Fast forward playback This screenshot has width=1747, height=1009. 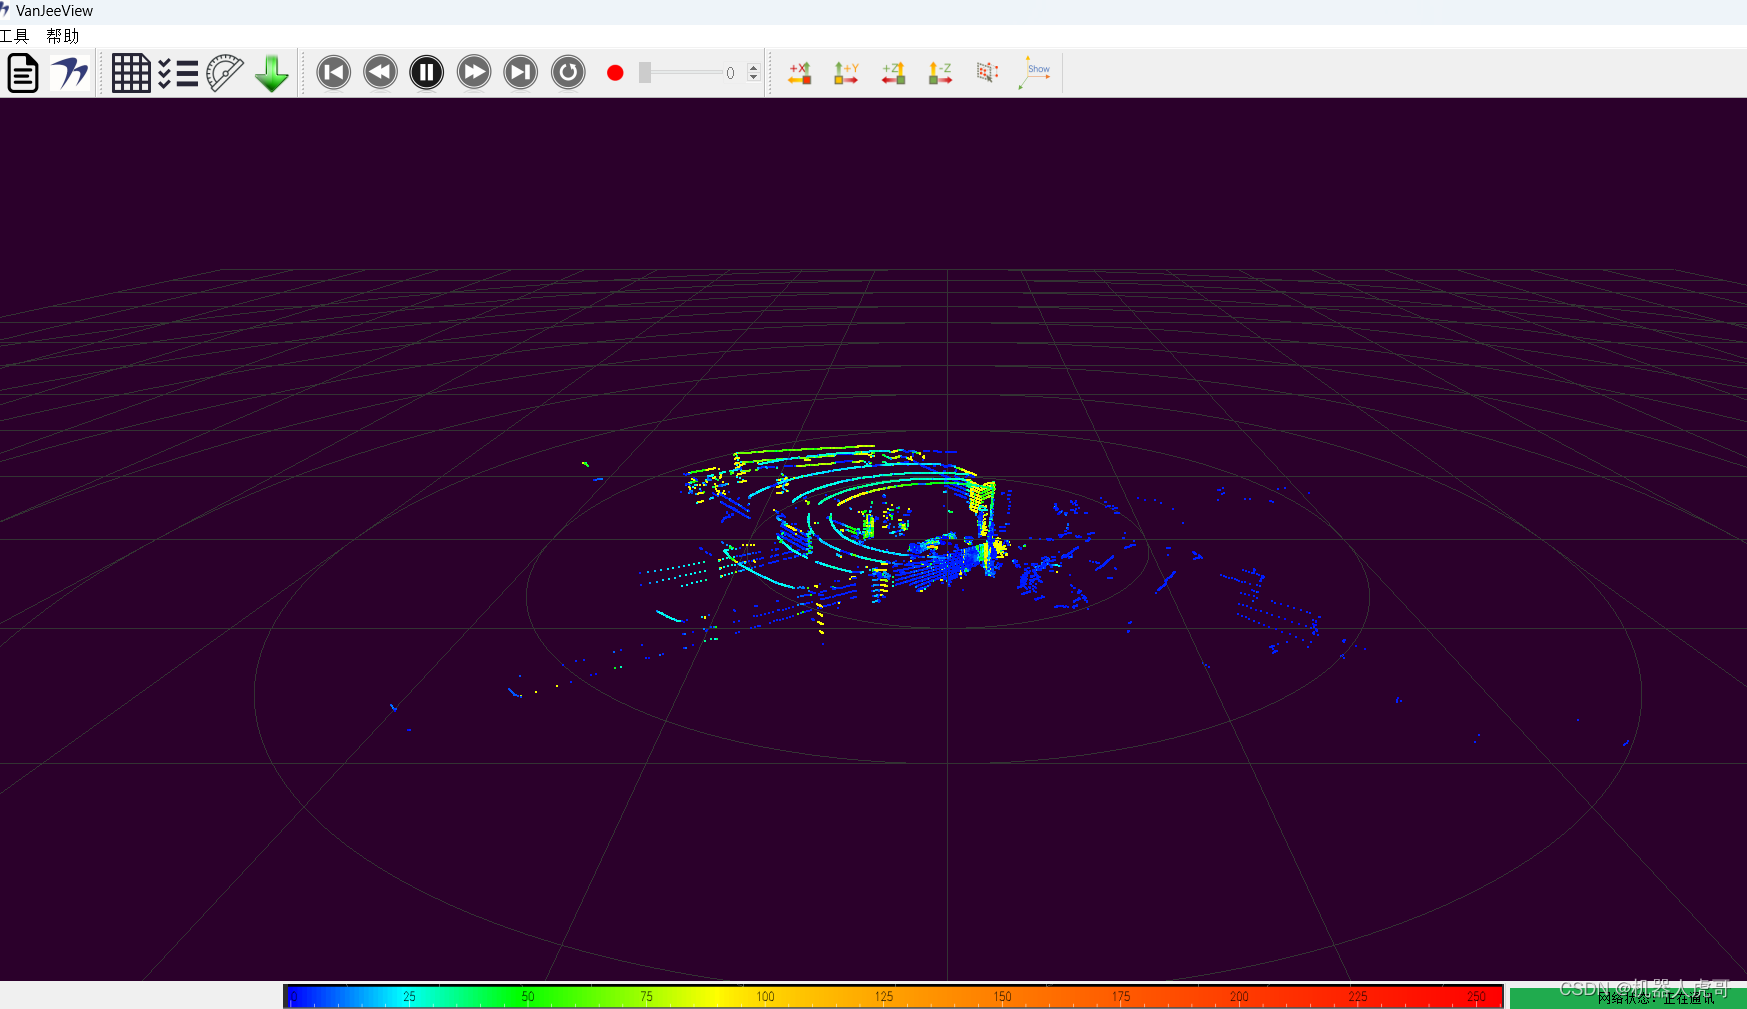pyautogui.click(x=474, y=72)
